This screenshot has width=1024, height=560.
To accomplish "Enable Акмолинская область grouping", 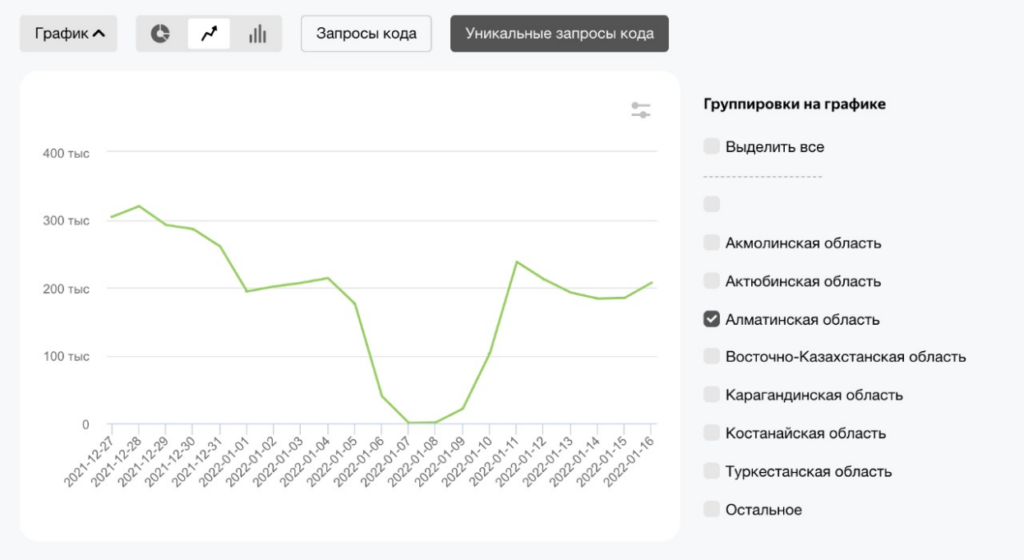I will pyautogui.click(x=711, y=243).
